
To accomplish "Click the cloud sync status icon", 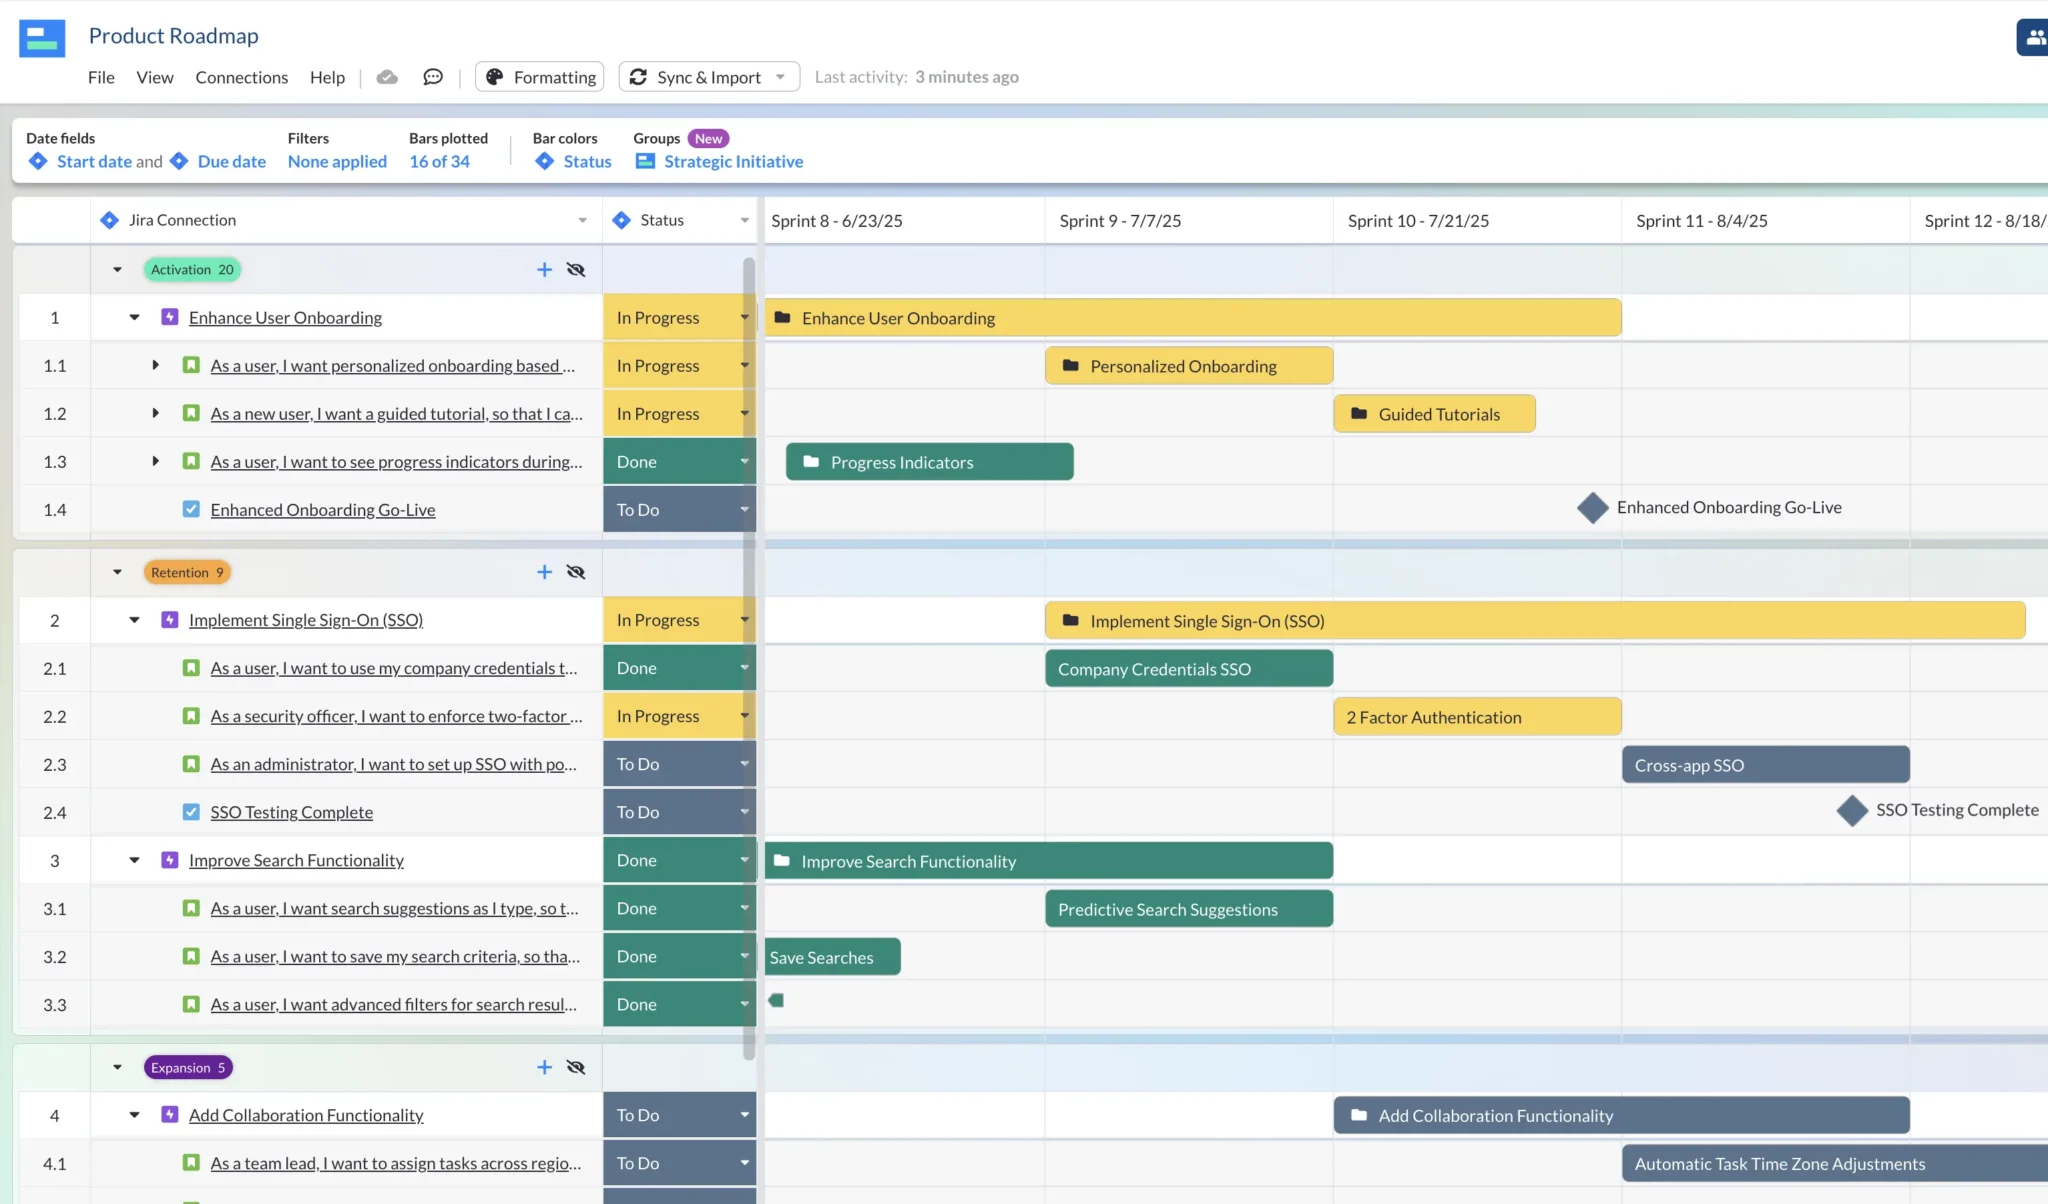I will pyautogui.click(x=387, y=77).
